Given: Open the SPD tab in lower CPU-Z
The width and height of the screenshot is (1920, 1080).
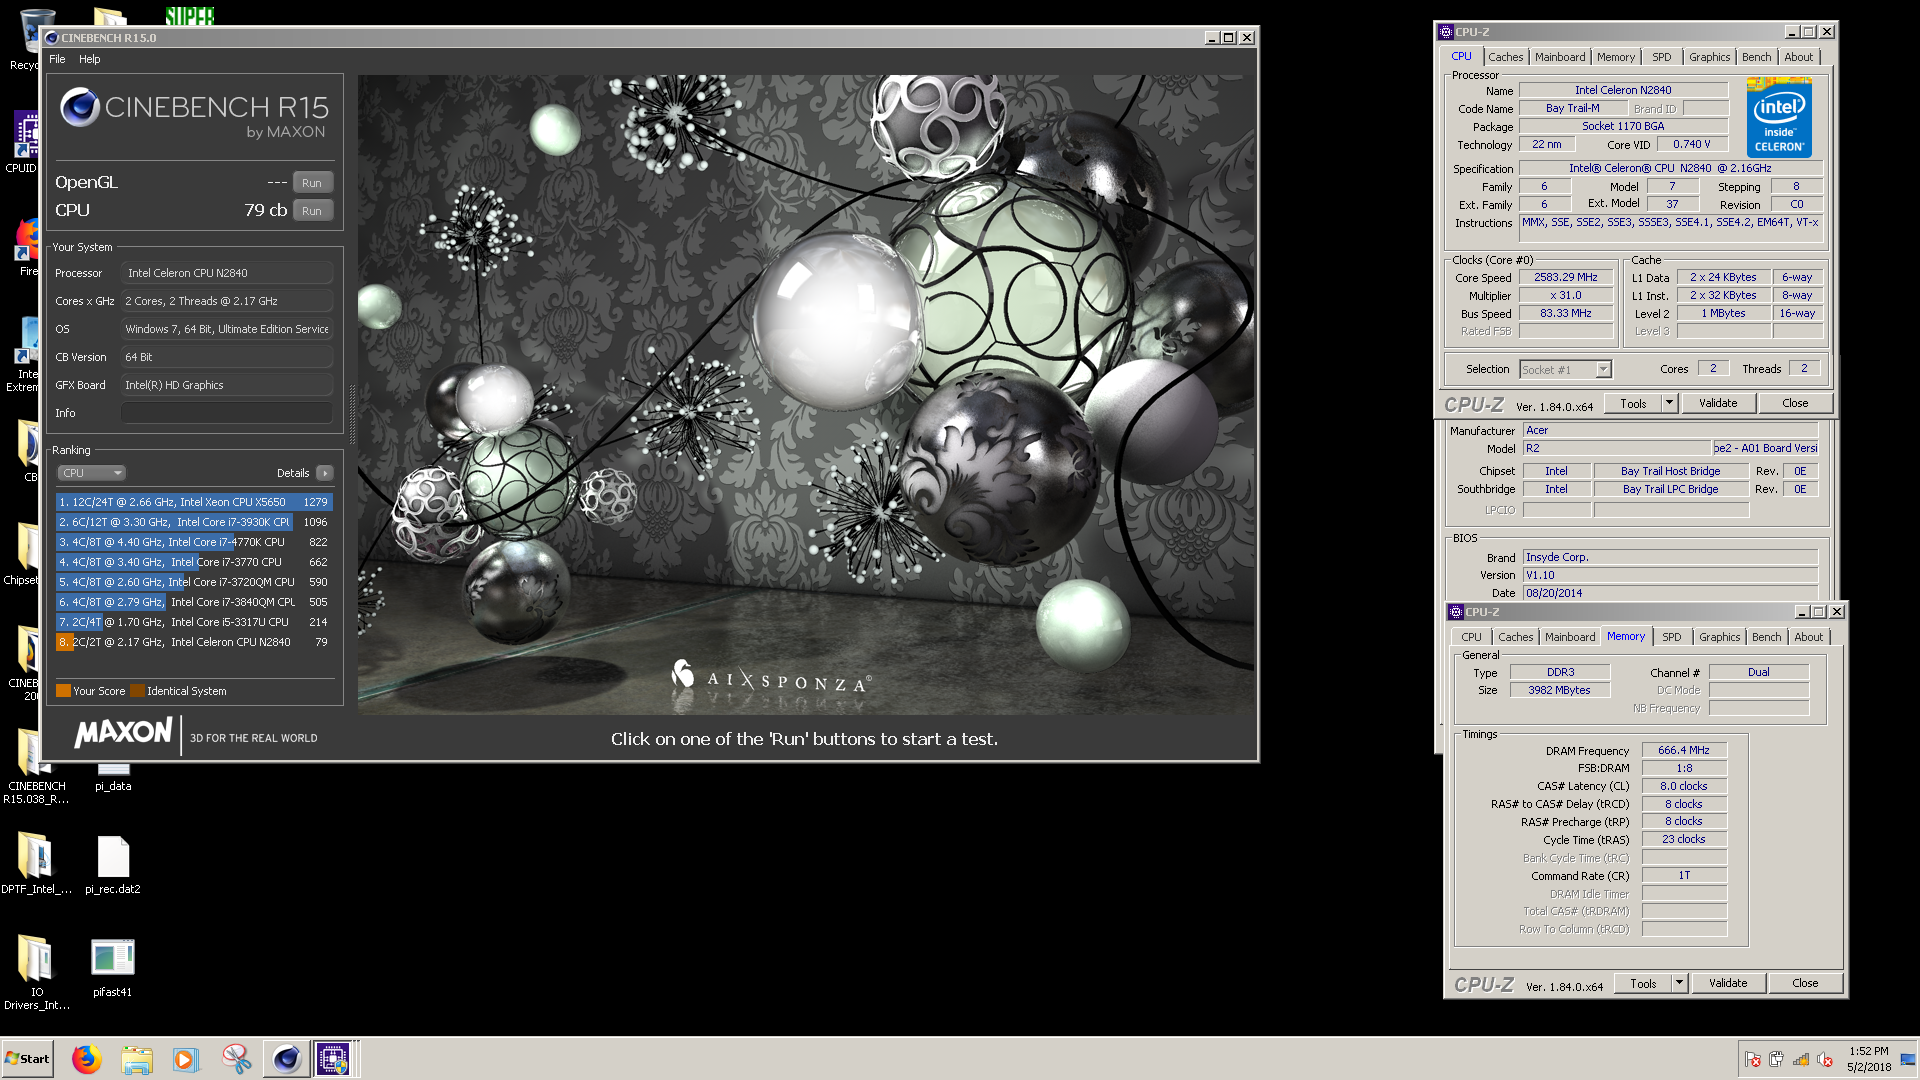Looking at the screenshot, I should (x=1672, y=637).
